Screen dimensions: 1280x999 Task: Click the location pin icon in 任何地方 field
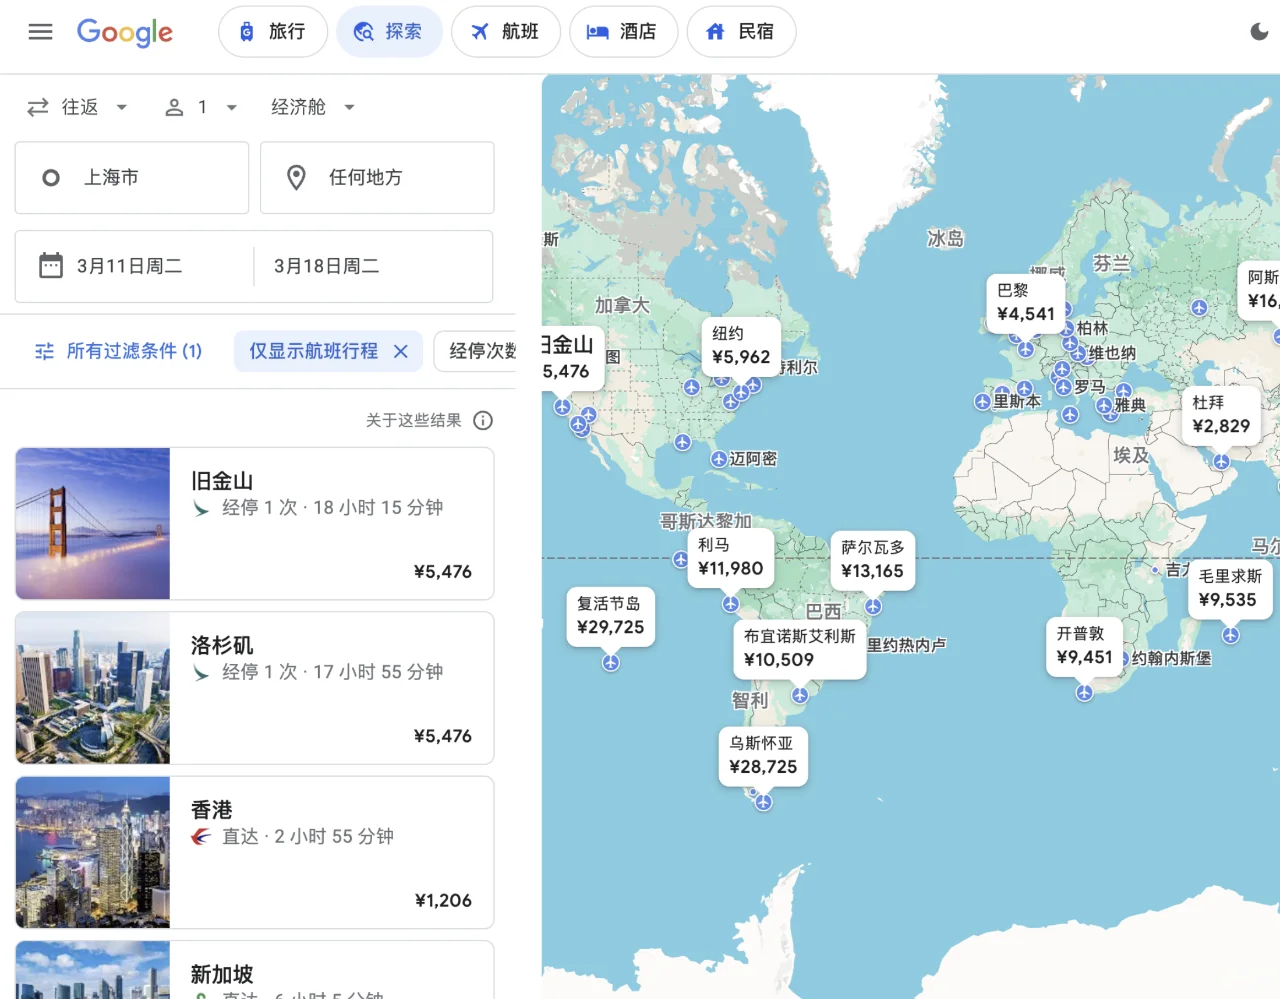click(296, 177)
